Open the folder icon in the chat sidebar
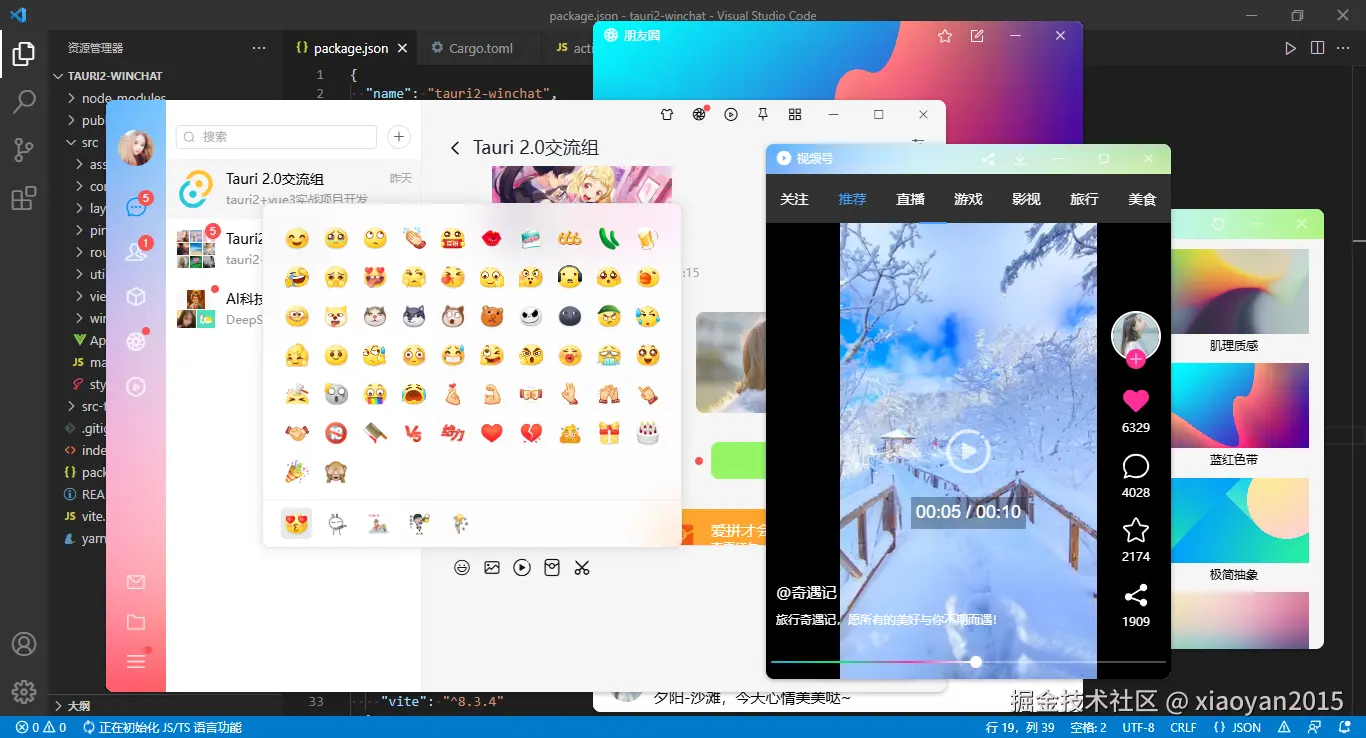The image size is (1366, 738). 136,622
